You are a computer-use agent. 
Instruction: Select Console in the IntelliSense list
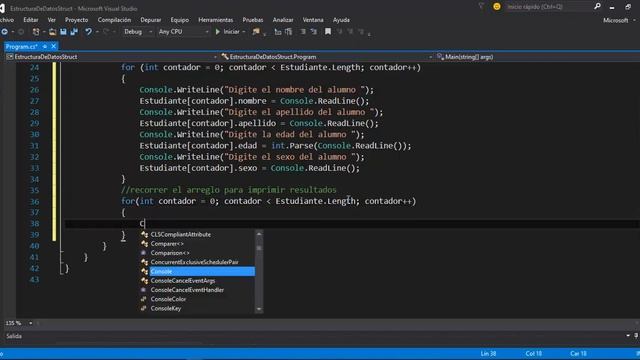point(202,271)
